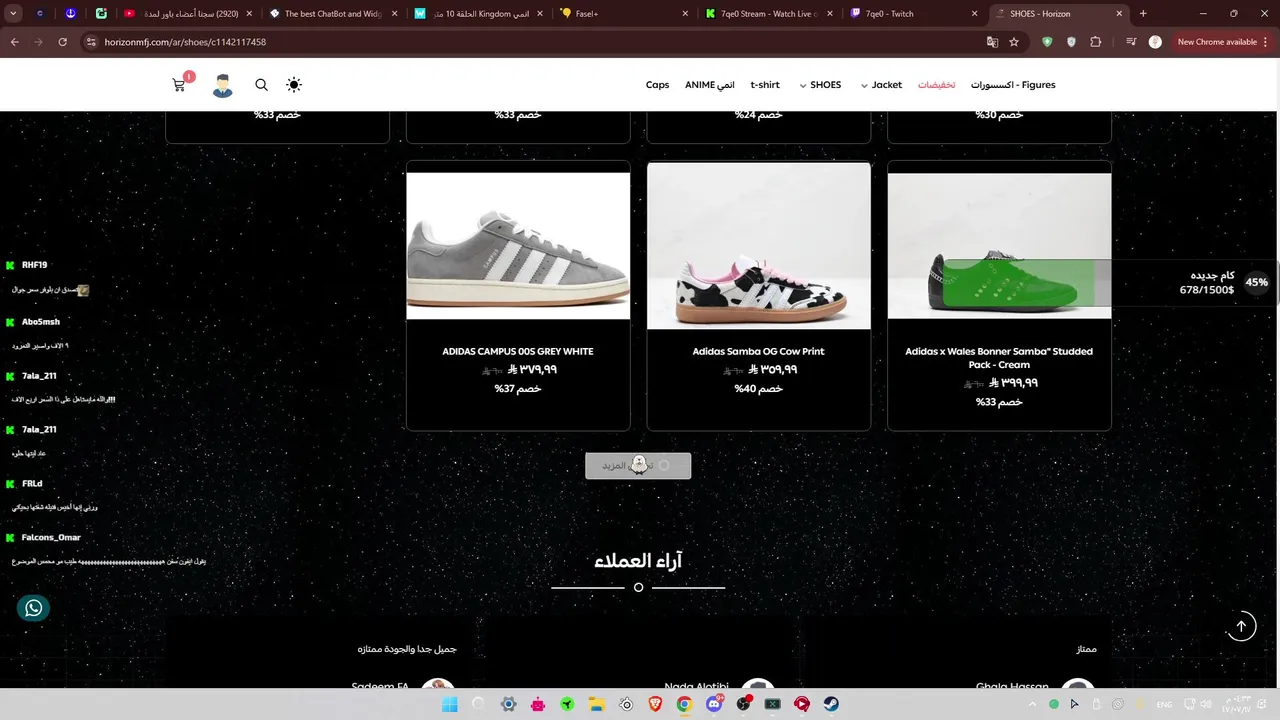Click the scroll-to-top arrow button
This screenshot has height=720, width=1280.
(1241, 626)
